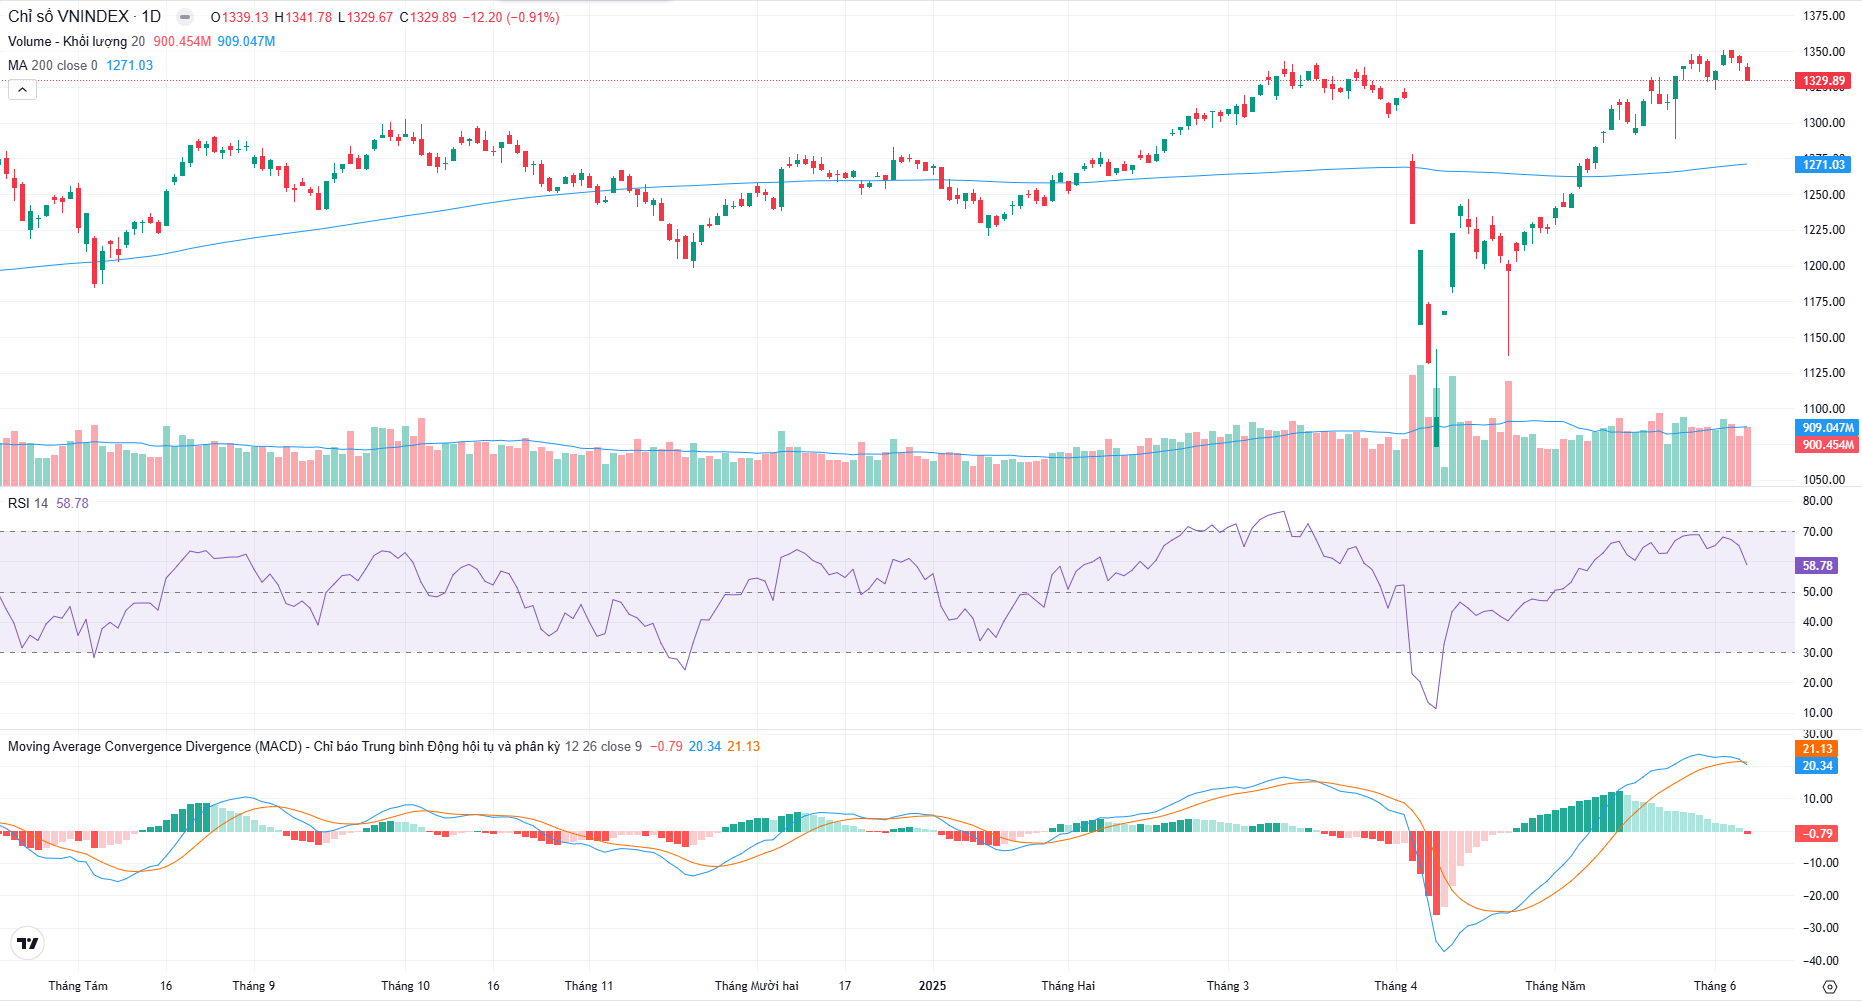Click 909.047M in the Volume legend
Image resolution: width=1862 pixels, height=1001 pixels.
(246, 41)
